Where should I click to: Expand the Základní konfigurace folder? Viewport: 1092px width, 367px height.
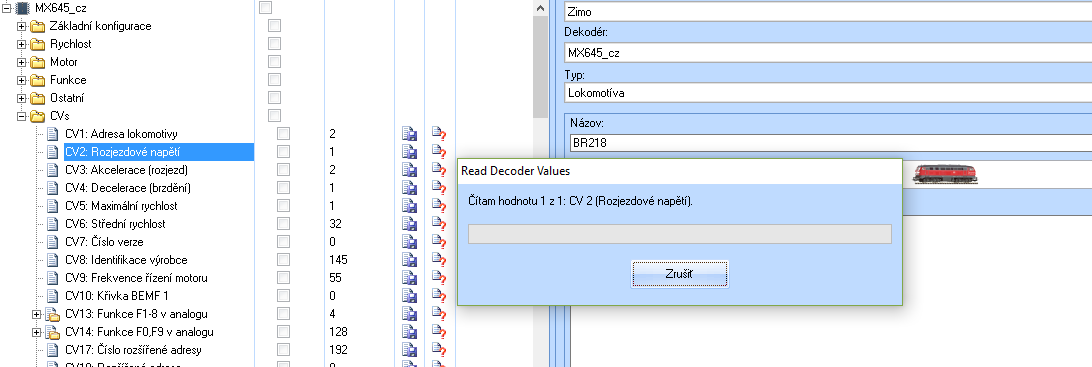tap(22, 26)
